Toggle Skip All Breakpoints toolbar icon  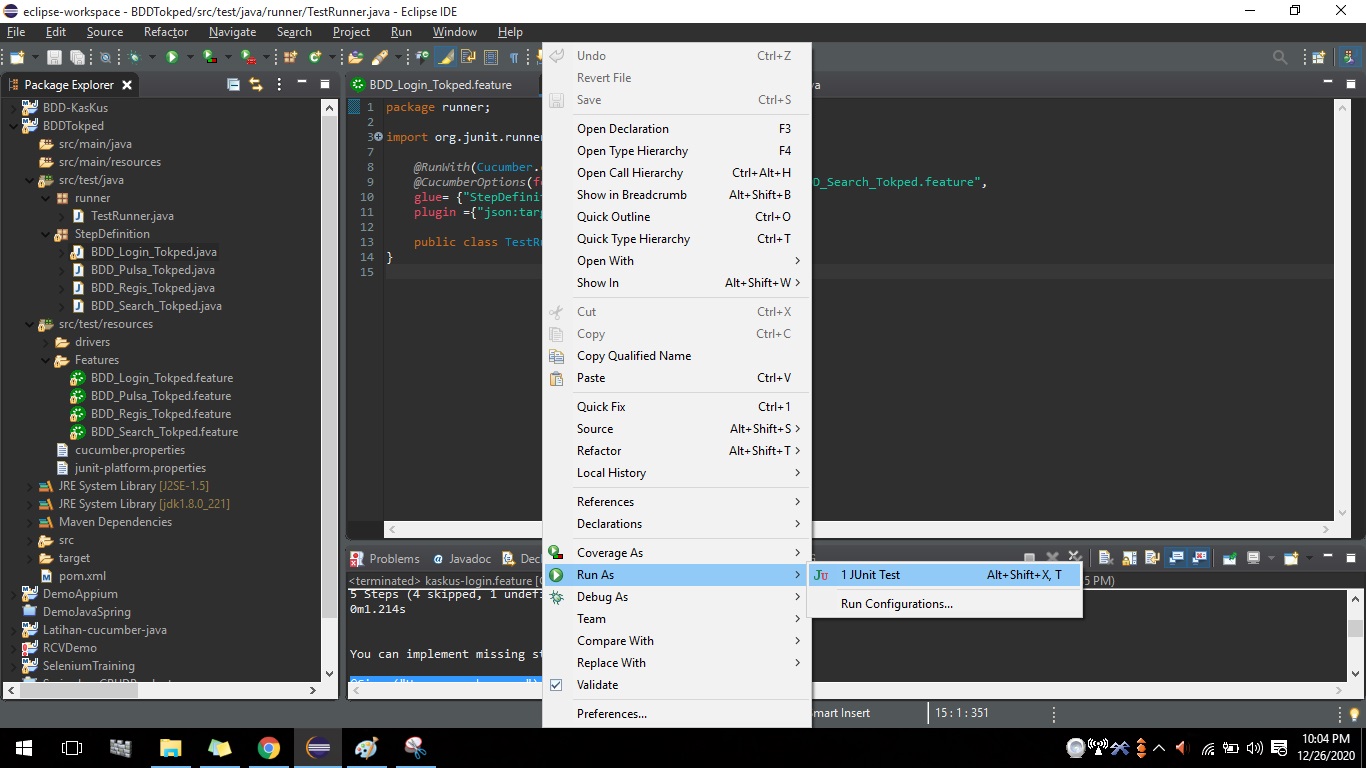pos(105,57)
